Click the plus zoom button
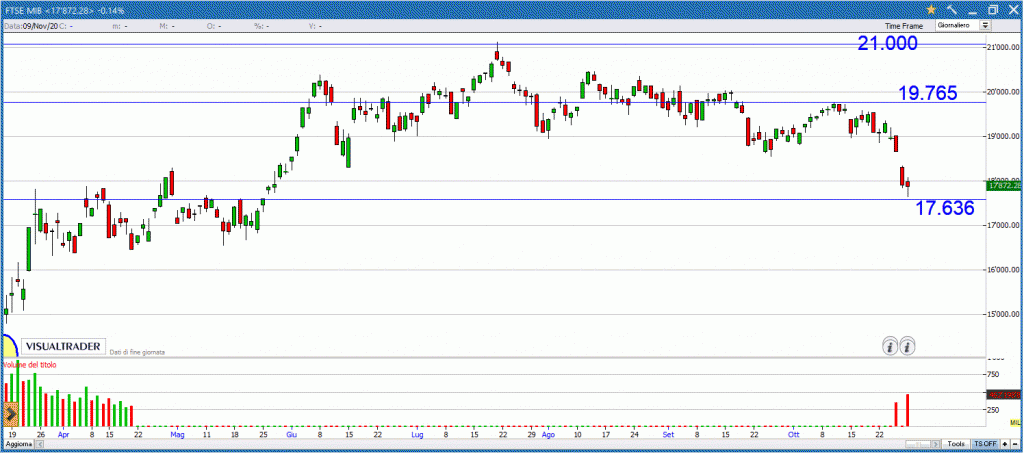This screenshot has height=453, width=1024. [1005, 444]
